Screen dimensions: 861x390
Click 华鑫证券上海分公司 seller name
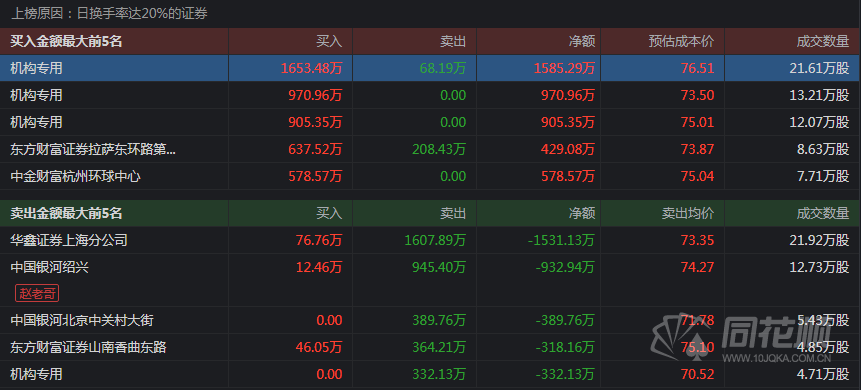[69, 240]
